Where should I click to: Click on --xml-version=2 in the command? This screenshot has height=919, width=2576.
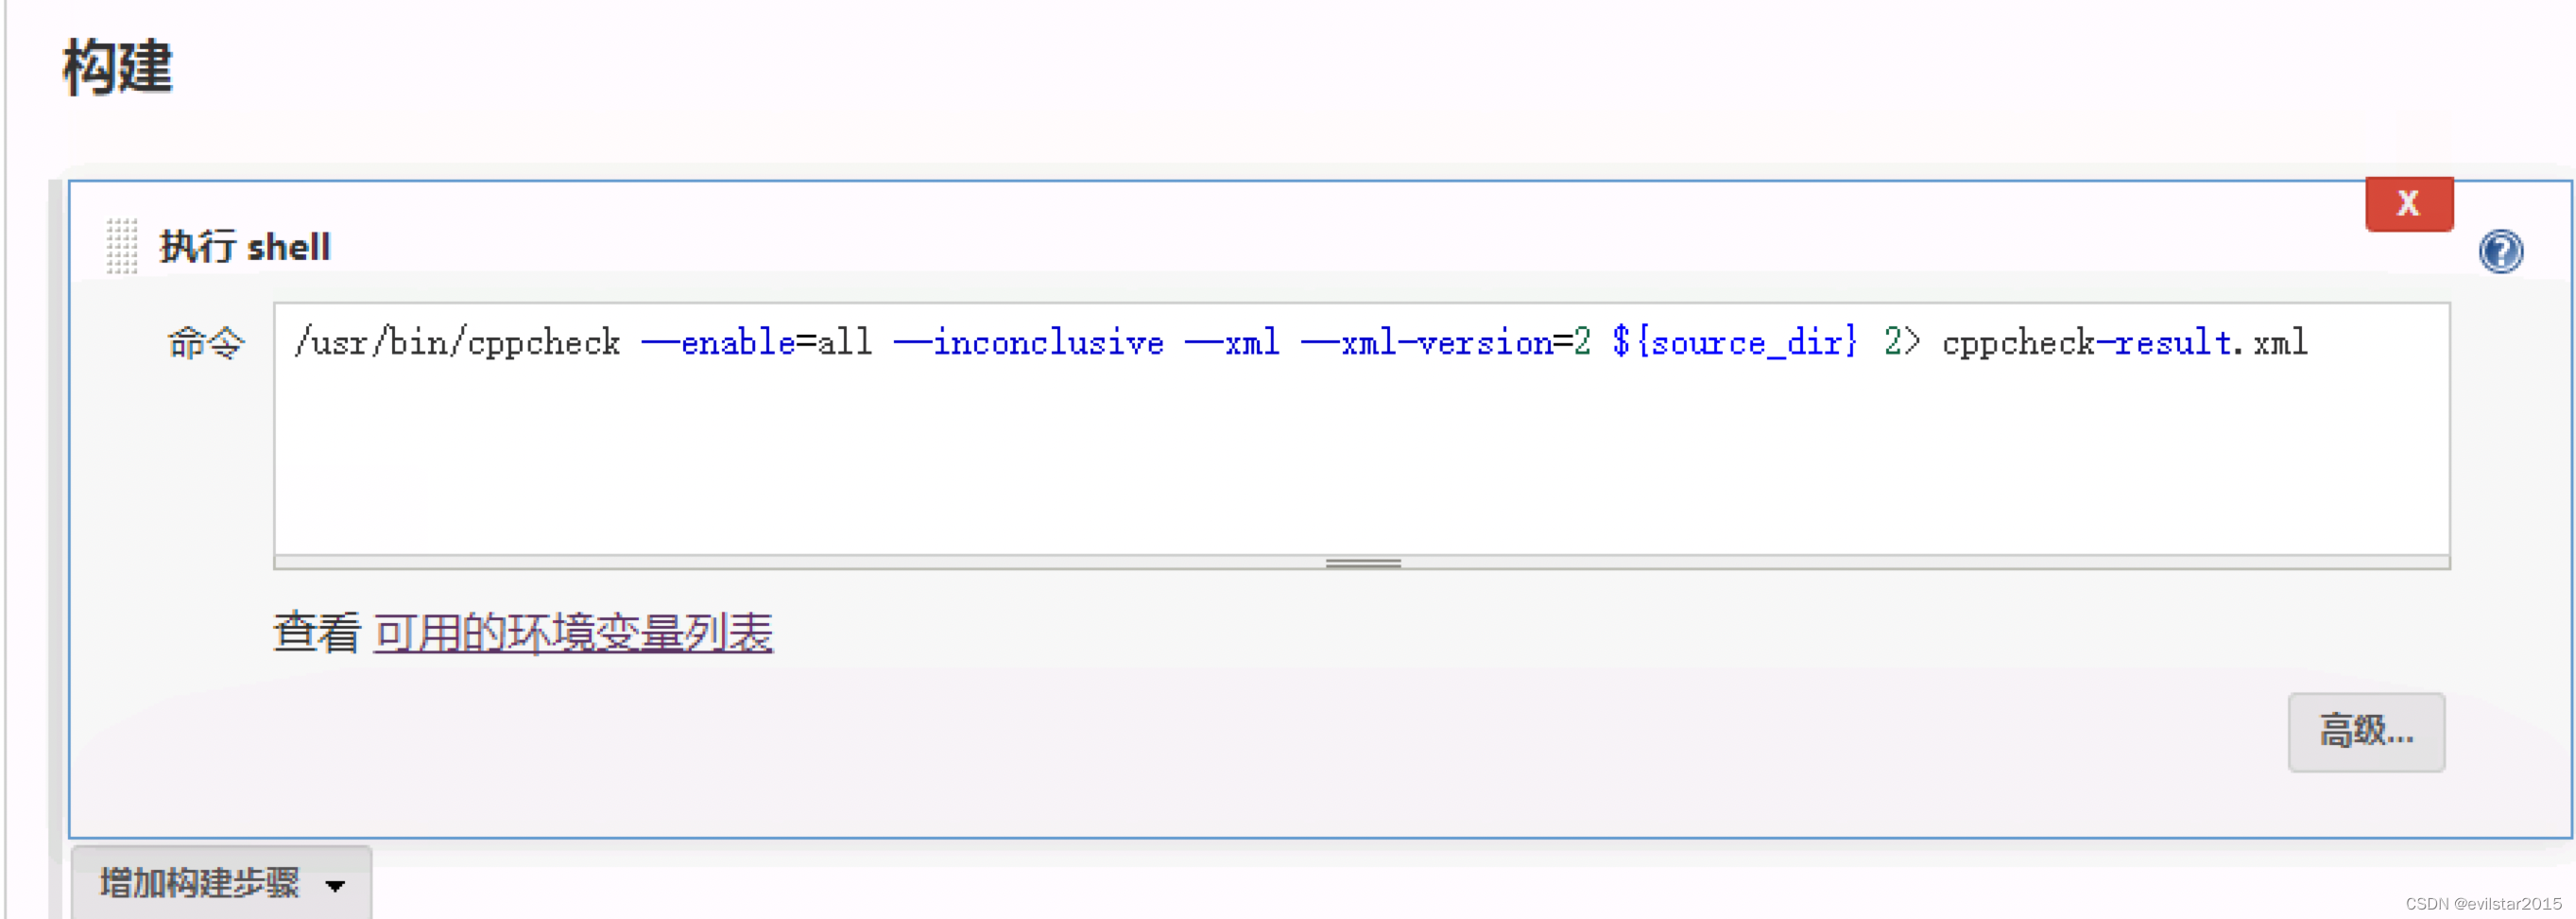[1446, 343]
